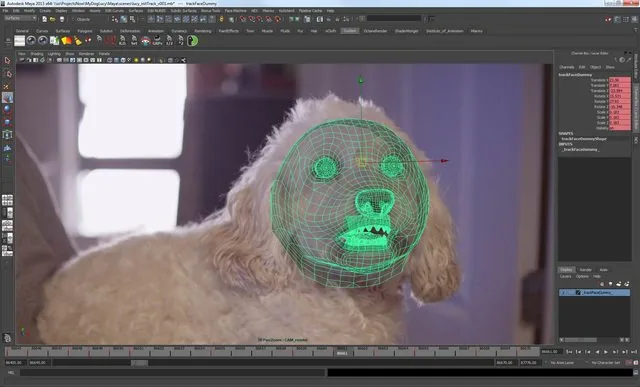640x387 pixels.
Task: Switch to Render tab in Layer Editor
Action: click(586, 270)
